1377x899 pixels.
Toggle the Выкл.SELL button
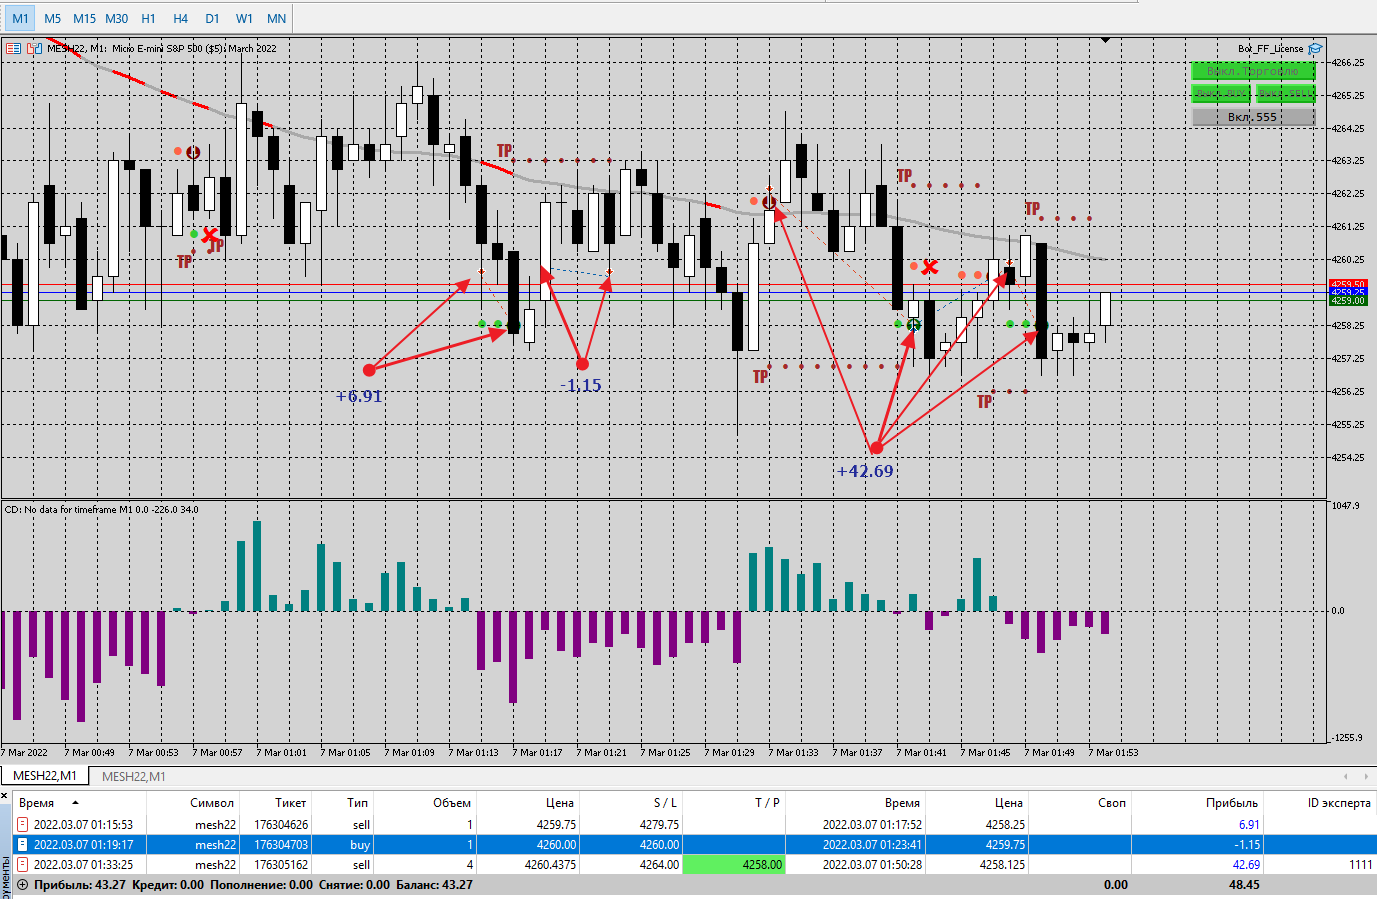coord(1285,93)
